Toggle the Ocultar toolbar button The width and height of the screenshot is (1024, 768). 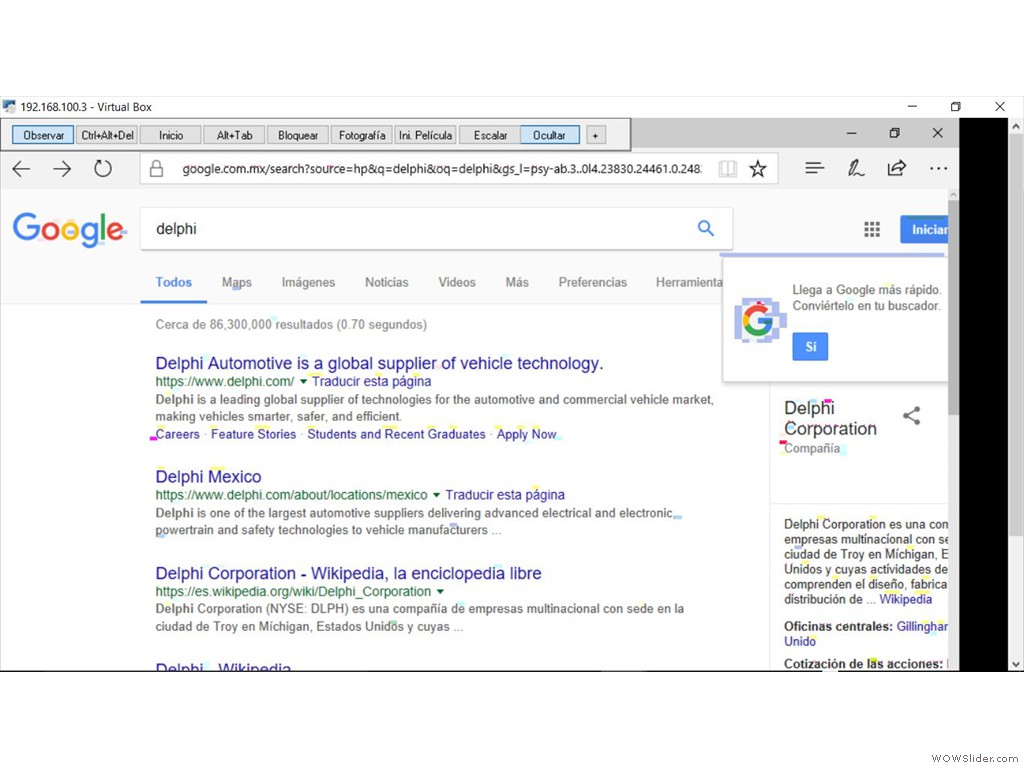(x=549, y=135)
